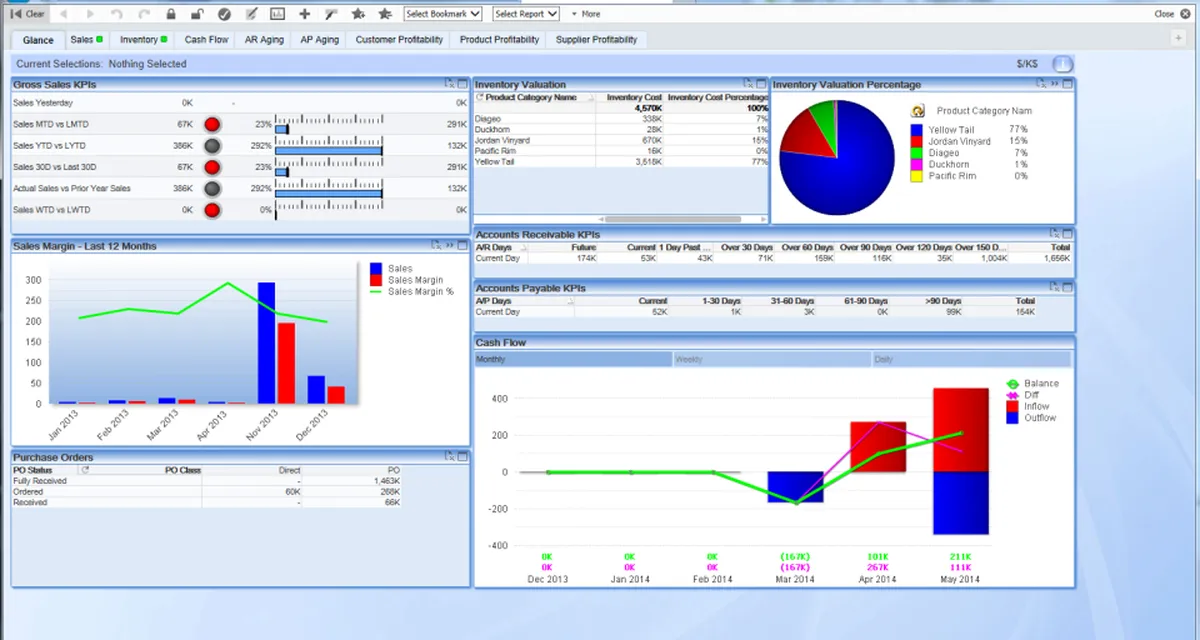Open the Customer Profitability tab
1200x640 pixels.
point(399,40)
